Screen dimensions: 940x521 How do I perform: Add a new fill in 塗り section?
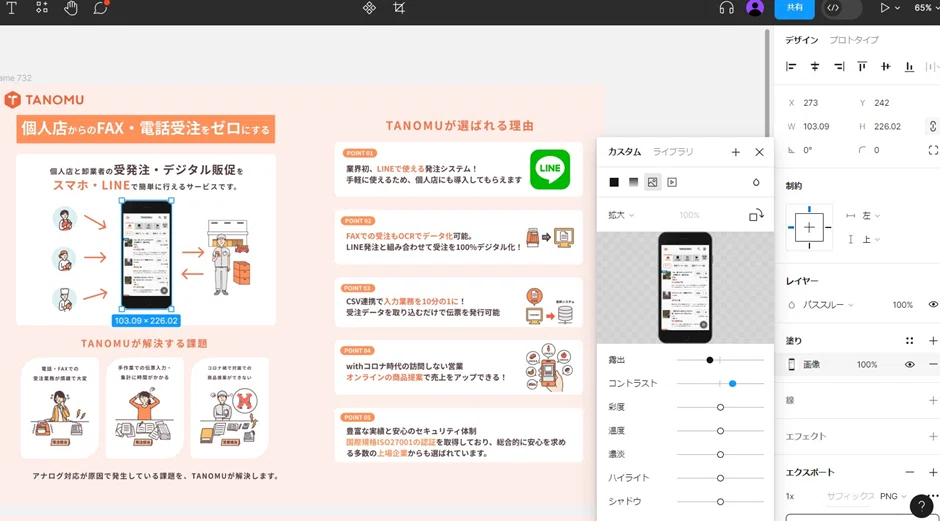pyautogui.click(x=933, y=341)
